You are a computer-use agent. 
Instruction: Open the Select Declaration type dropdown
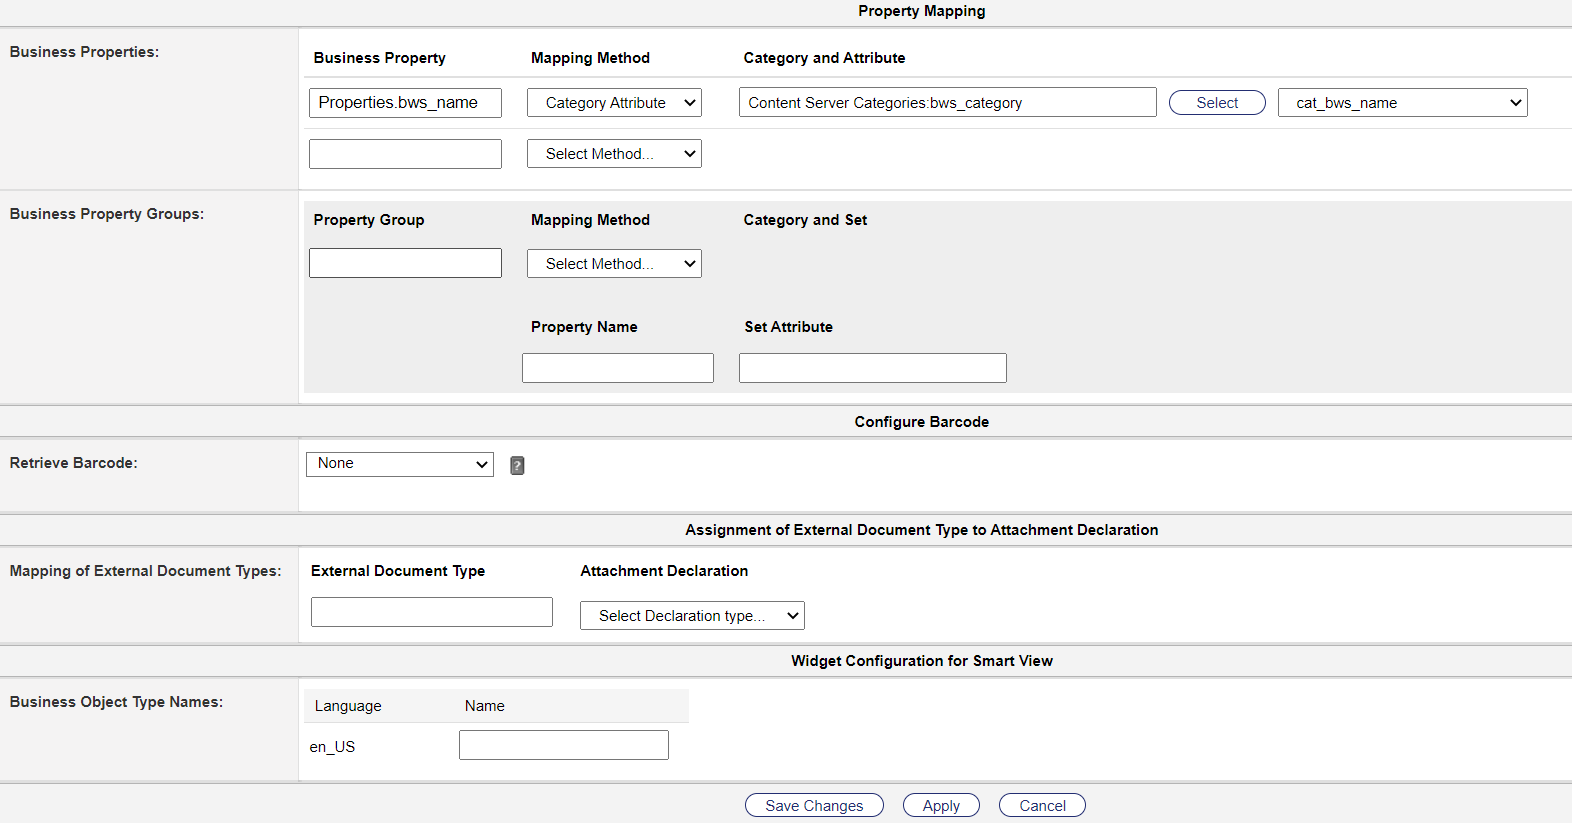pos(692,616)
